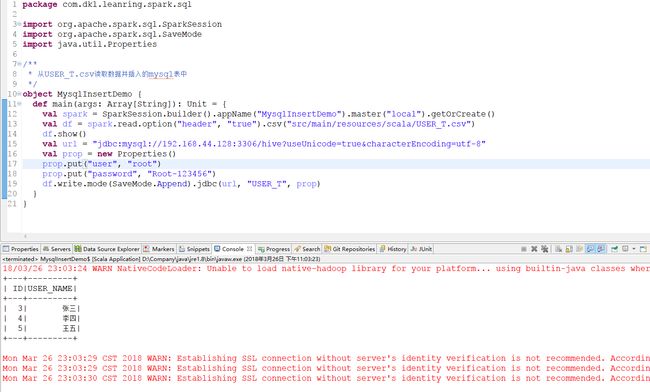Click the Open Console icon
This screenshot has width=650, height=392.
point(643,249)
